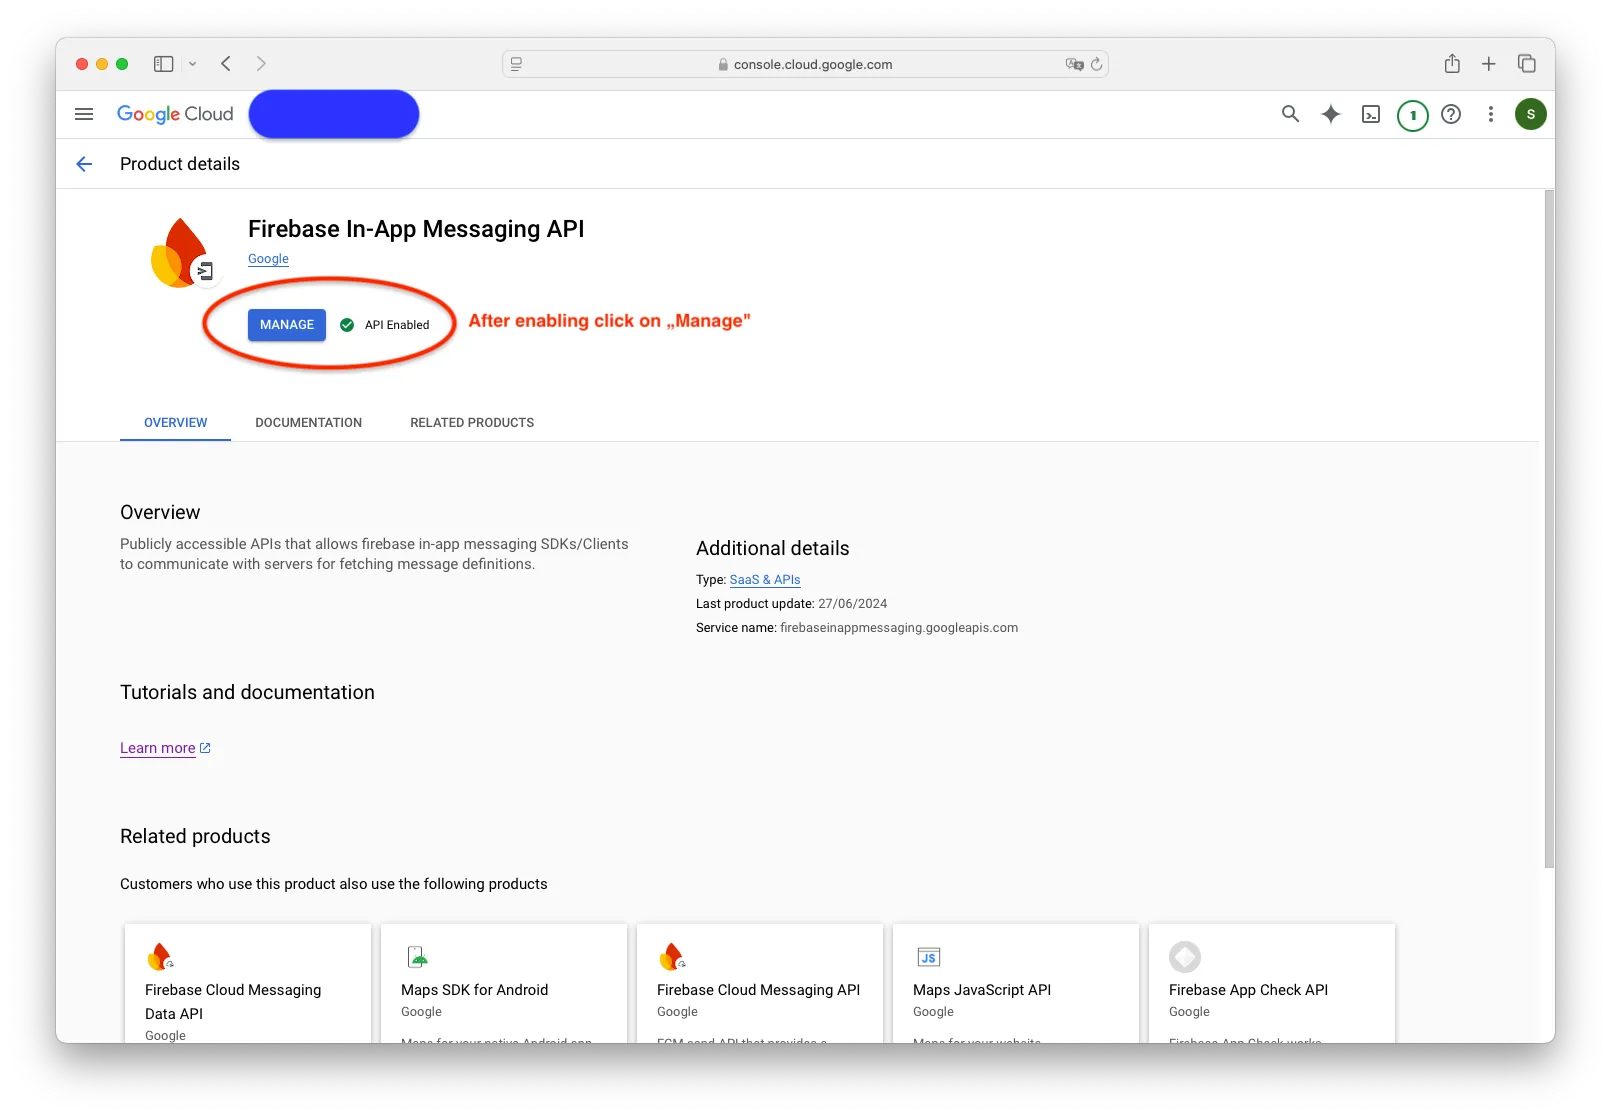Open the Google Cloud navigation hamburger menu
This screenshot has width=1611, height=1117.
click(x=84, y=114)
